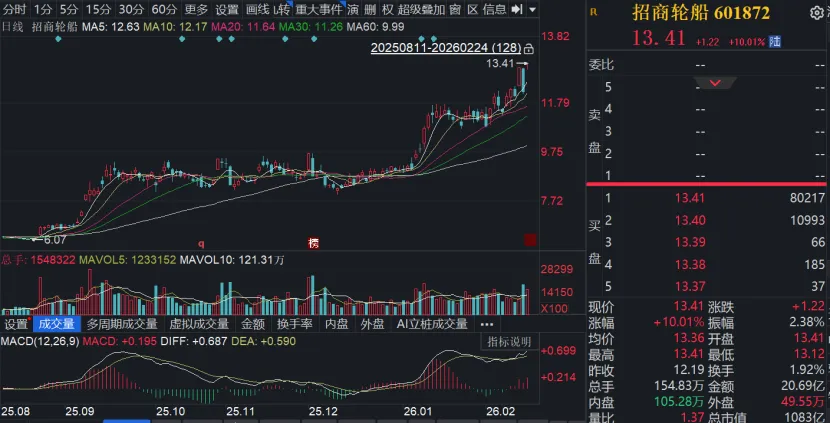Click the blue 陆 badge beside +10.01%

pyautogui.click(x=775, y=42)
